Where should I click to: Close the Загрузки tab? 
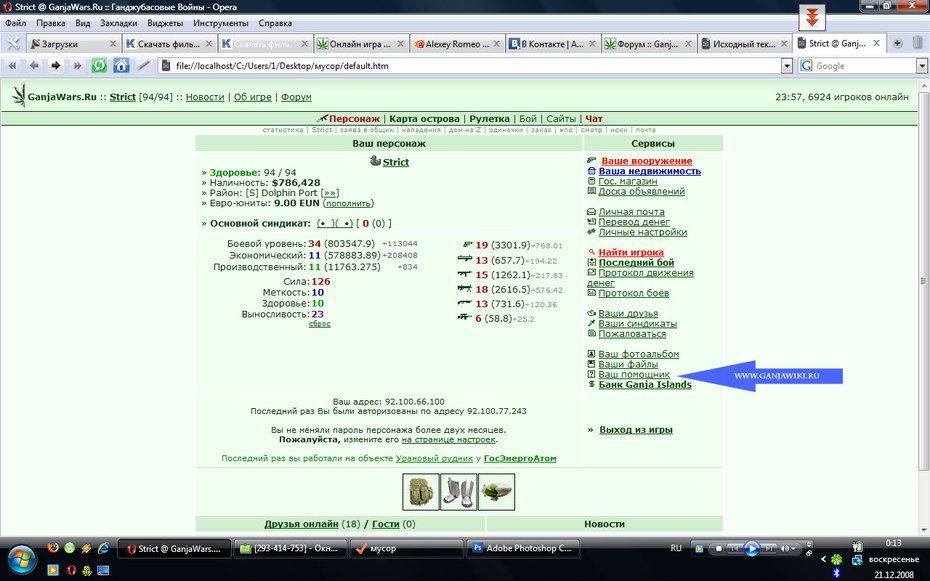click(x=113, y=44)
